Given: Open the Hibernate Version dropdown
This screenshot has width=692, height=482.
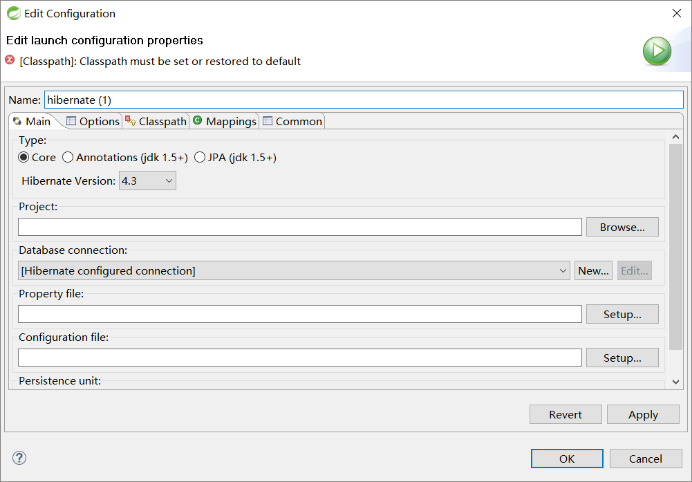Looking at the screenshot, I should [147, 181].
